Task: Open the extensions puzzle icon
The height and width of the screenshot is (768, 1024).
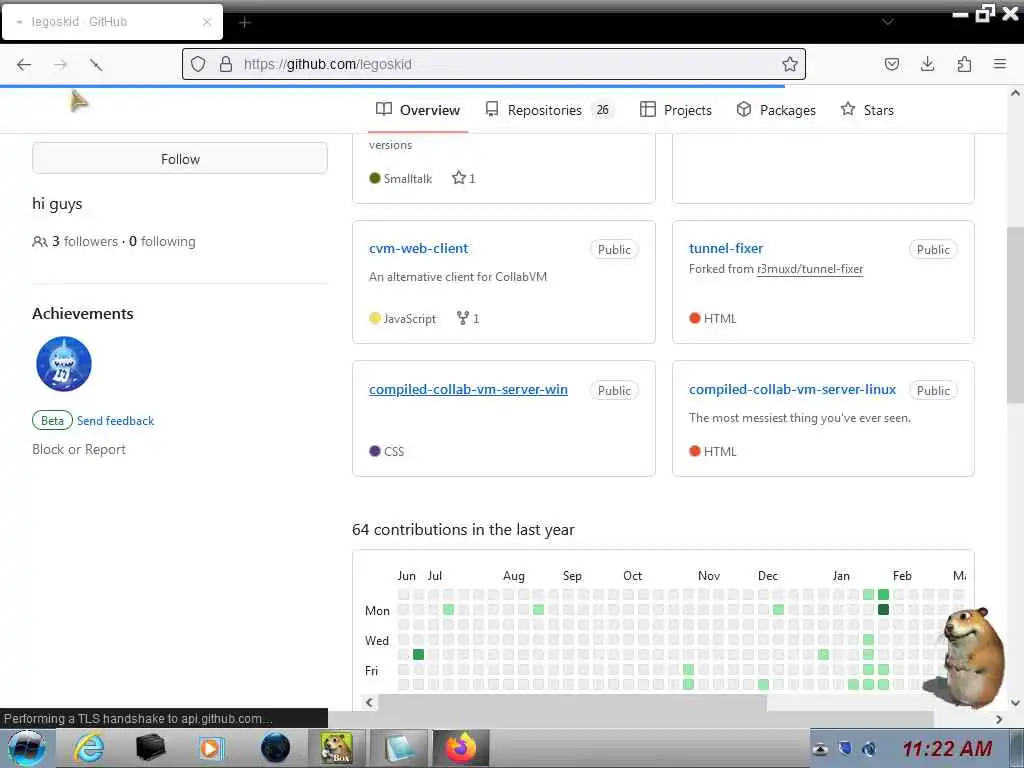Action: click(964, 64)
